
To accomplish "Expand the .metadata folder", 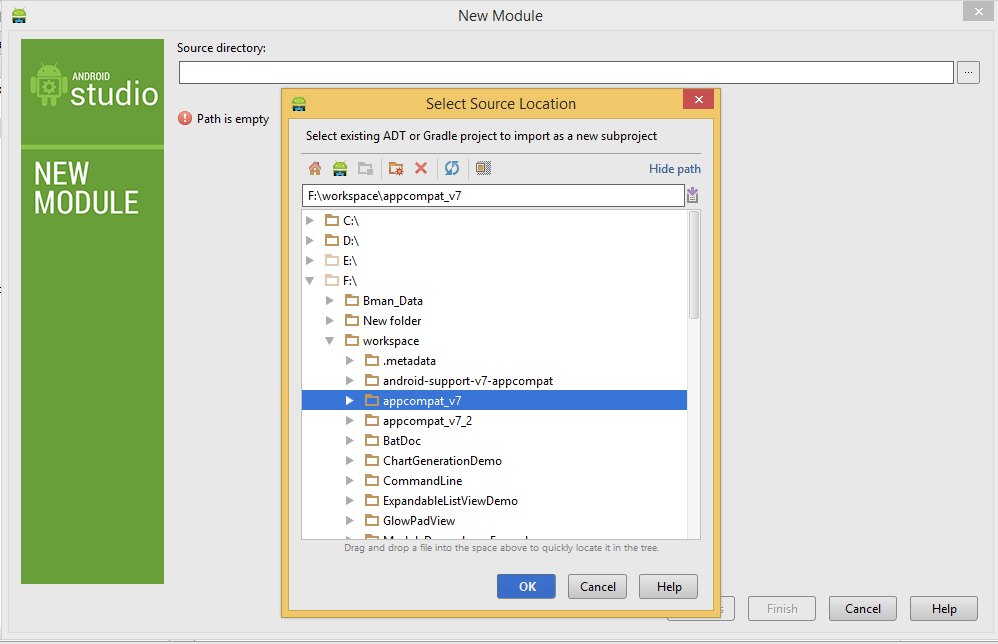I will click(x=350, y=361).
